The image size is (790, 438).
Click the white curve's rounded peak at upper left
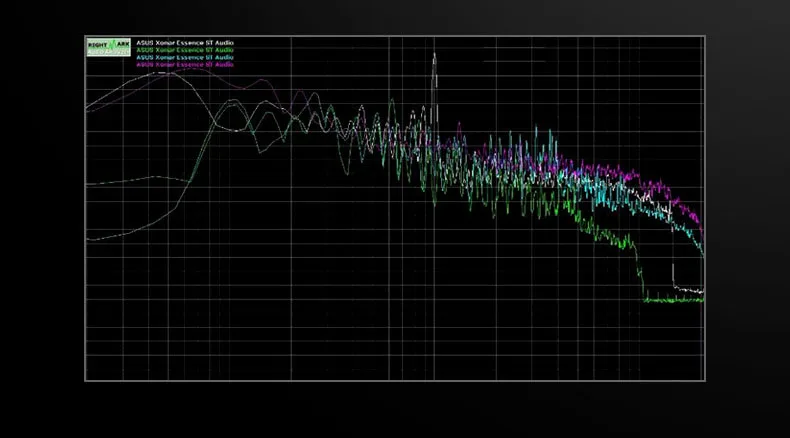(x=162, y=73)
